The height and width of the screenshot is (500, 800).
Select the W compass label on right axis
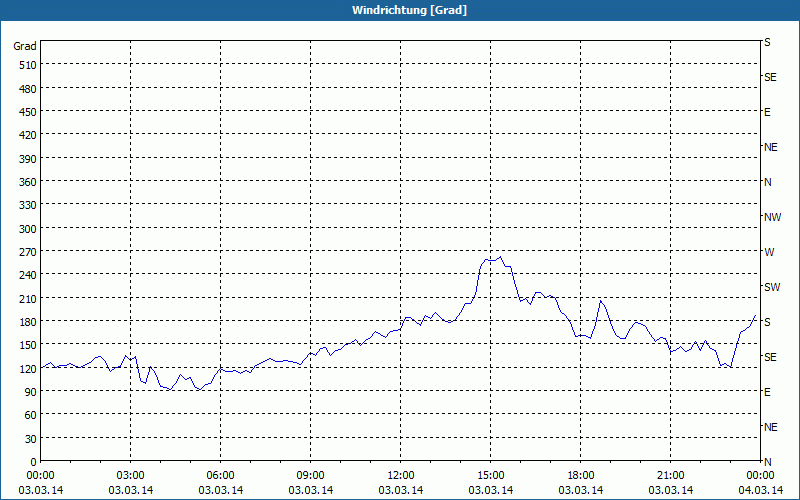[769, 252]
